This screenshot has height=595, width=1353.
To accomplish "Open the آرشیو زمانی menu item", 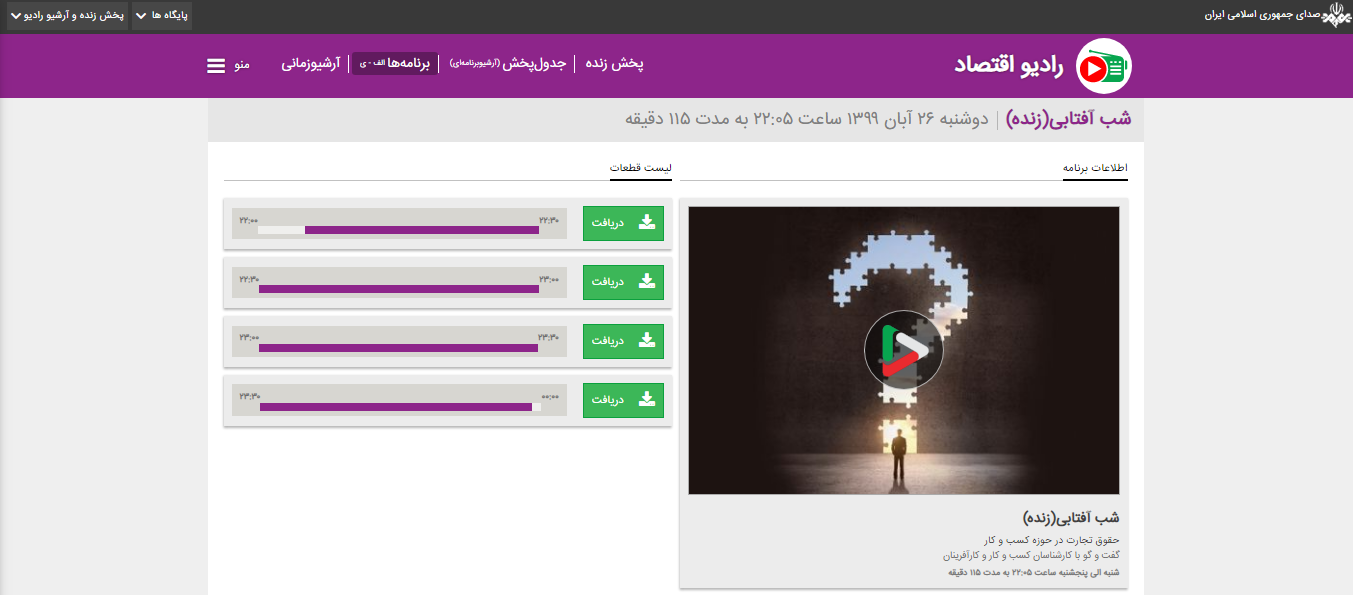I will point(311,64).
